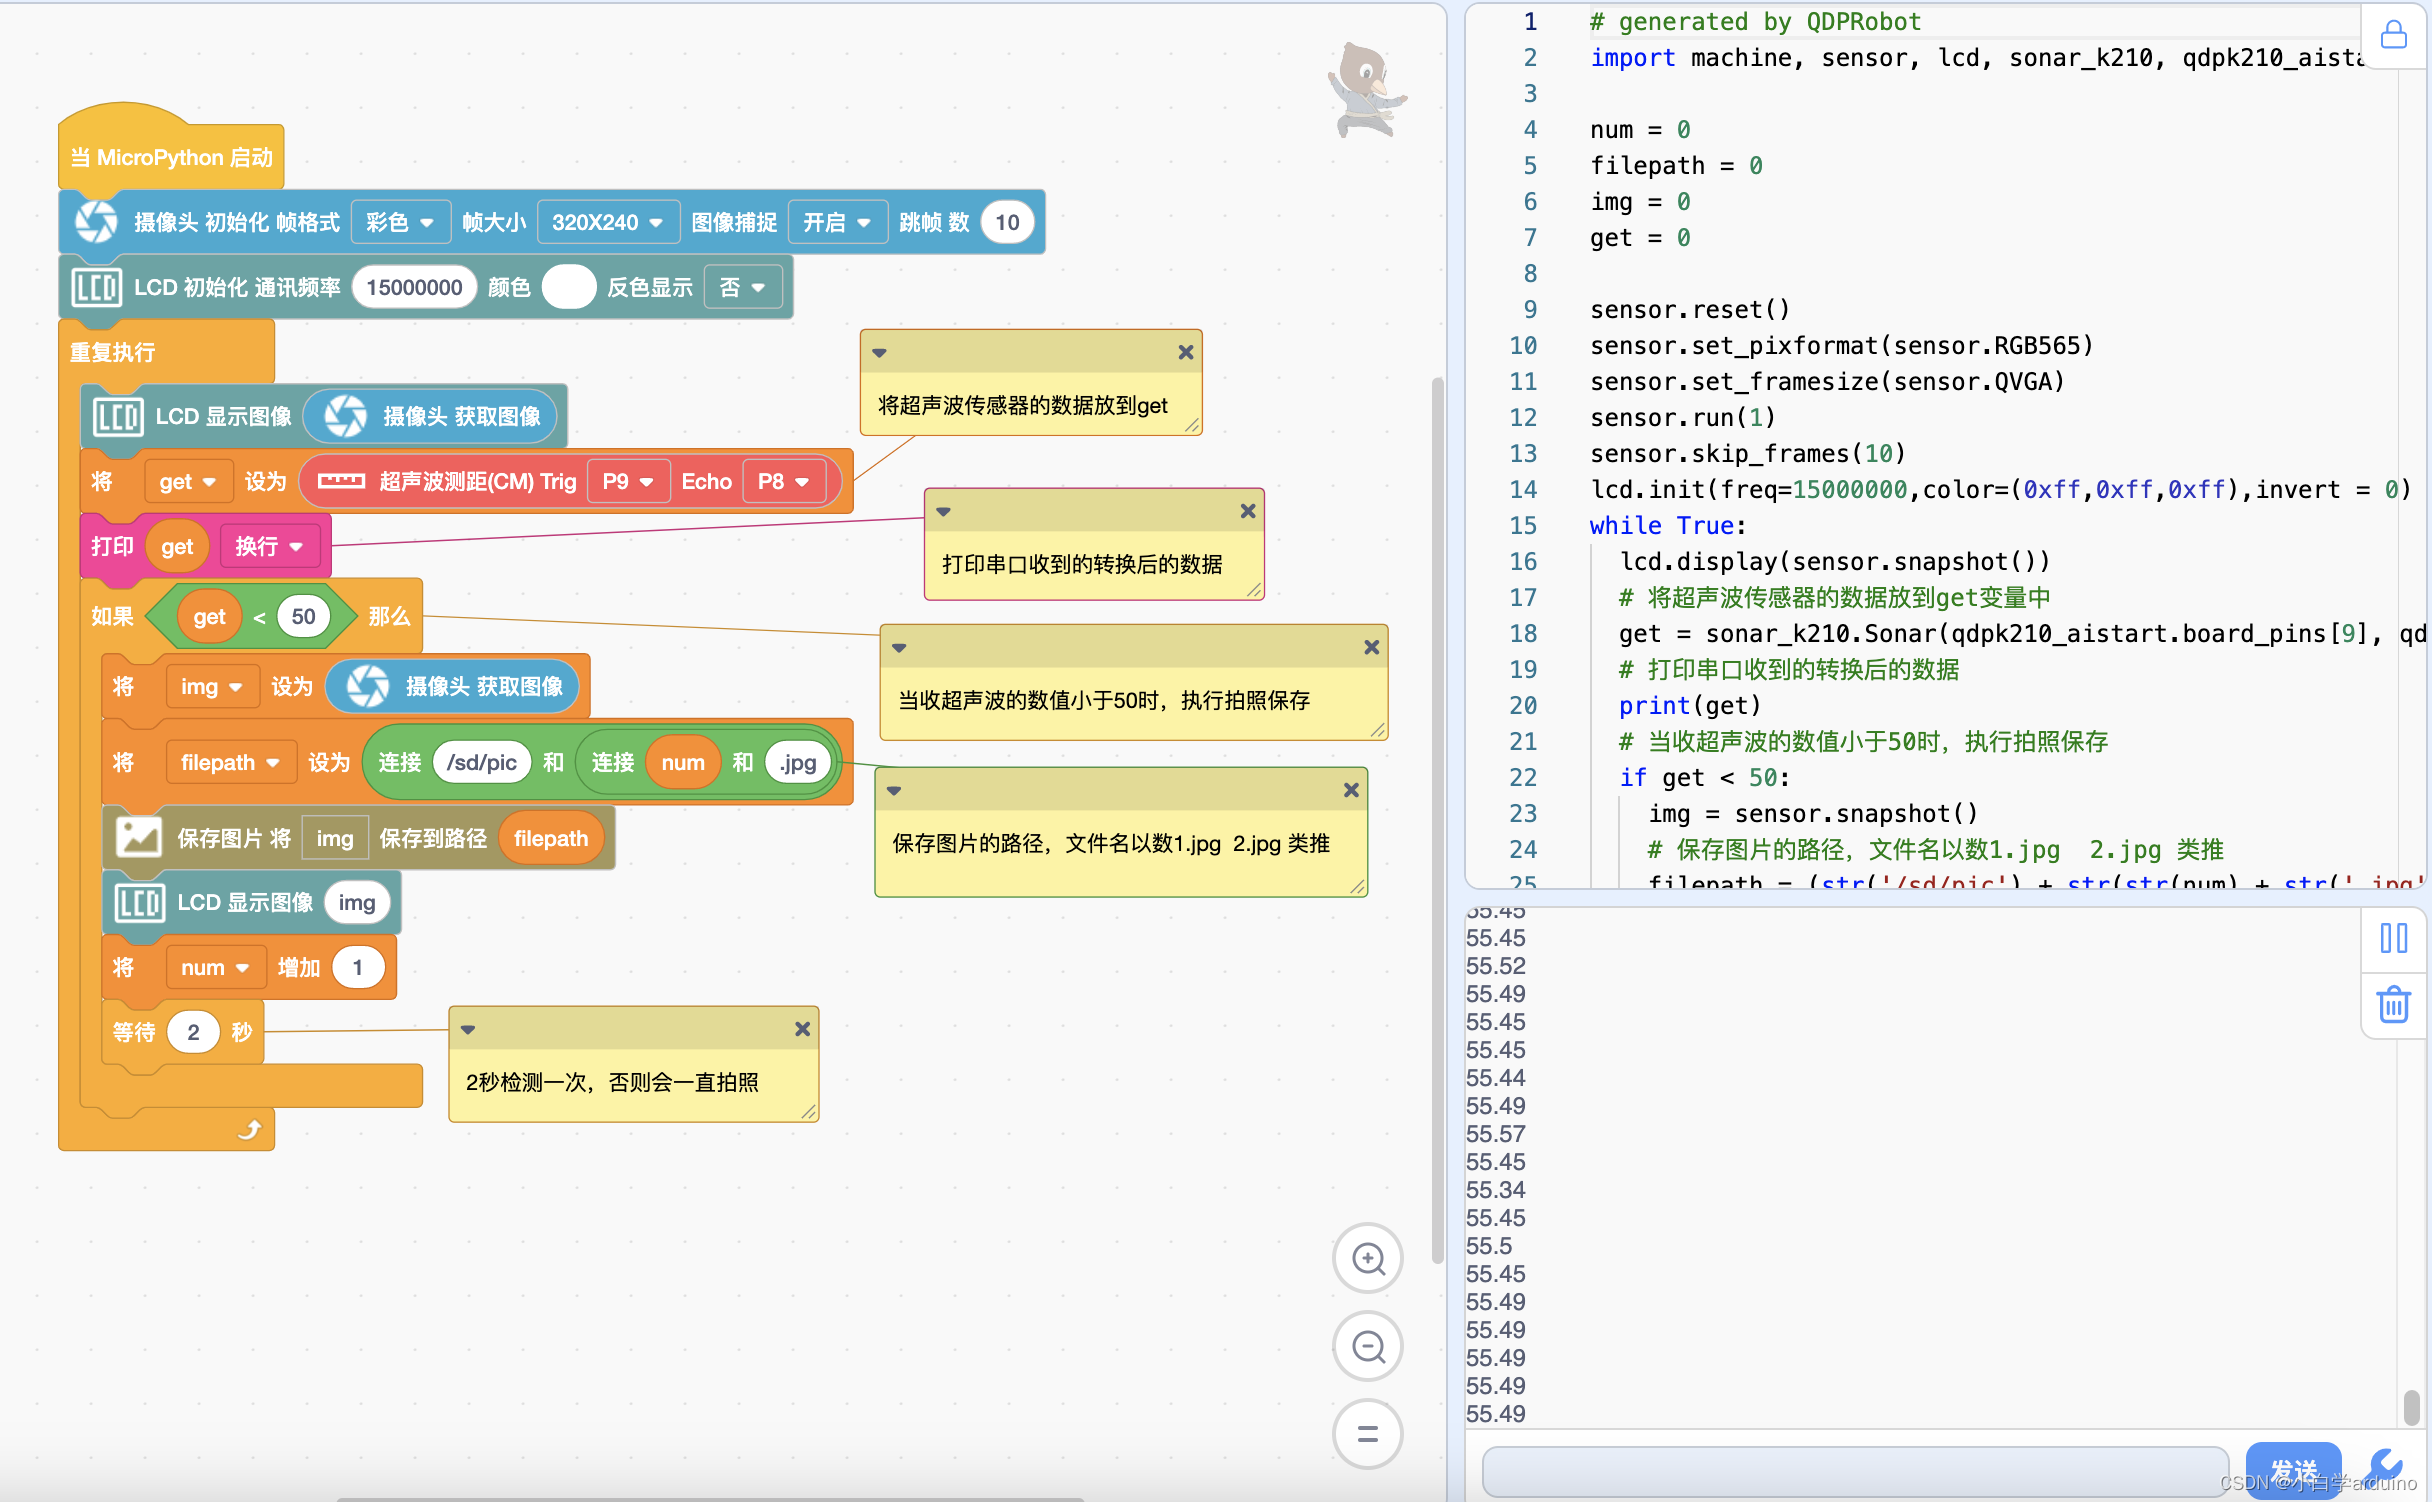Image resolution: width=2432 pixels, height=1502 pixels.
Task: Close the file path naming comment
Action: pos(1351,790)
